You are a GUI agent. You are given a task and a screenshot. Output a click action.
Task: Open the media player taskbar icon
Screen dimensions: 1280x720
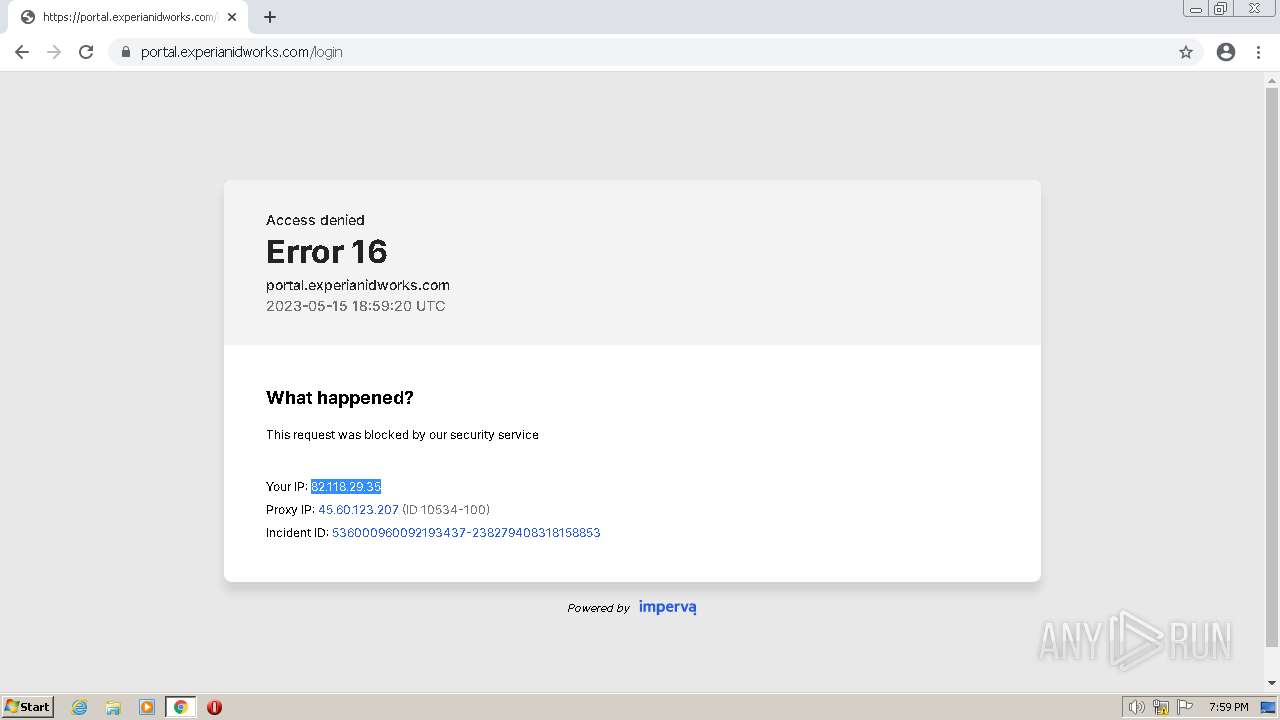tap(147, 707)
